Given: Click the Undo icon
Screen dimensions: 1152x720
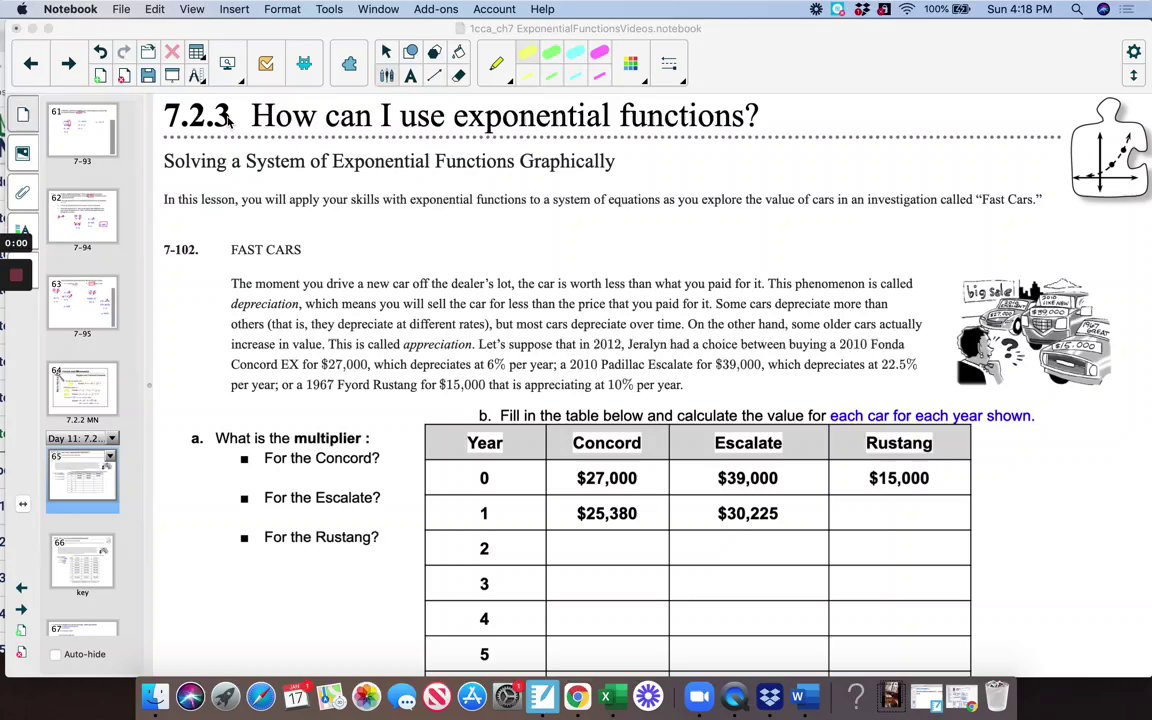Looking at the screenshot, I should [101, 51].
